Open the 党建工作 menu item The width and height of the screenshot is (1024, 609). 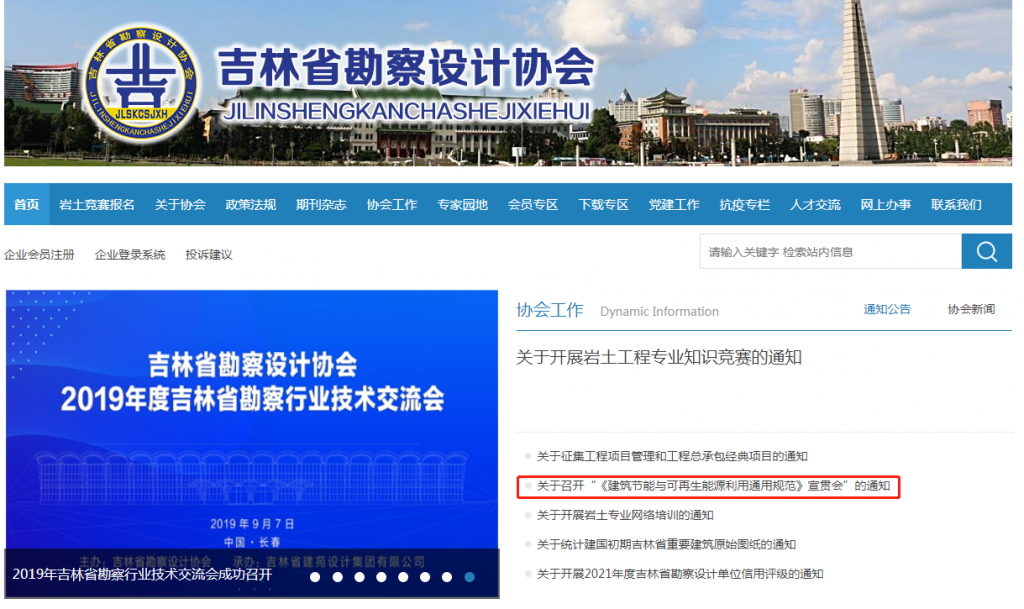pyautogui.click(x=673, y=204)
